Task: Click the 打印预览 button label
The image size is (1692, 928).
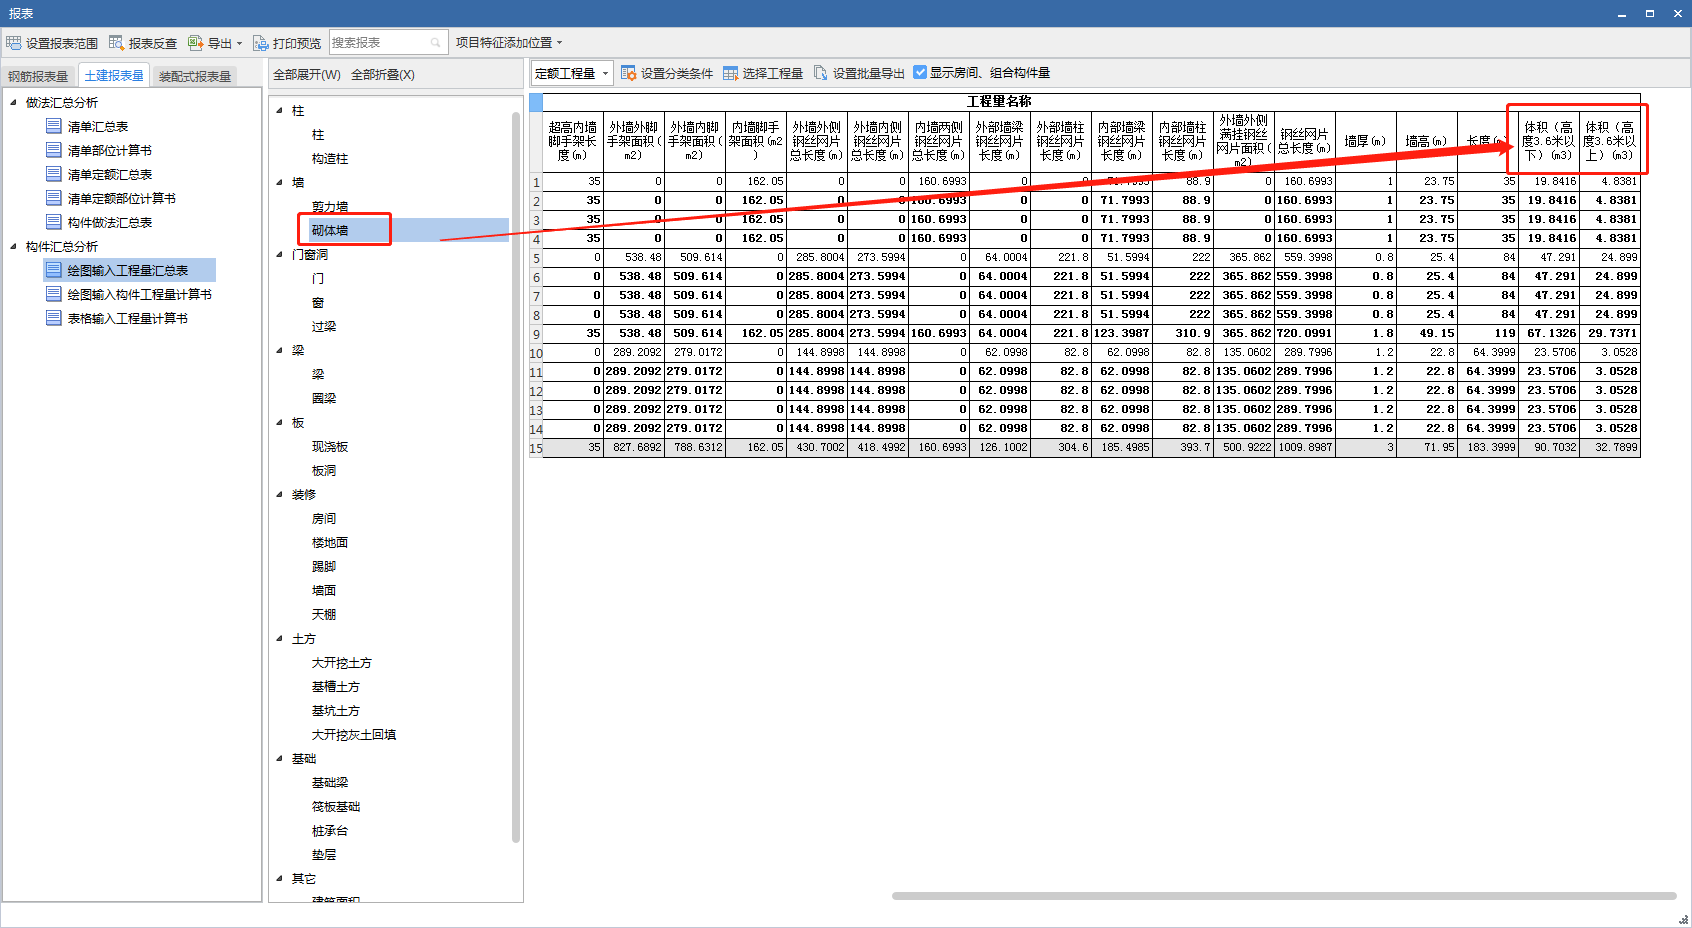Action: [297, 44]
